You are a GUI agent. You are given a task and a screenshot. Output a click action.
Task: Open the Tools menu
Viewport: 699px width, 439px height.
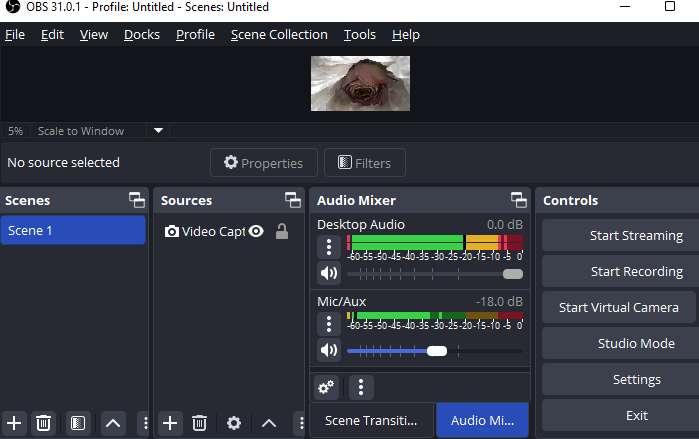359,35
